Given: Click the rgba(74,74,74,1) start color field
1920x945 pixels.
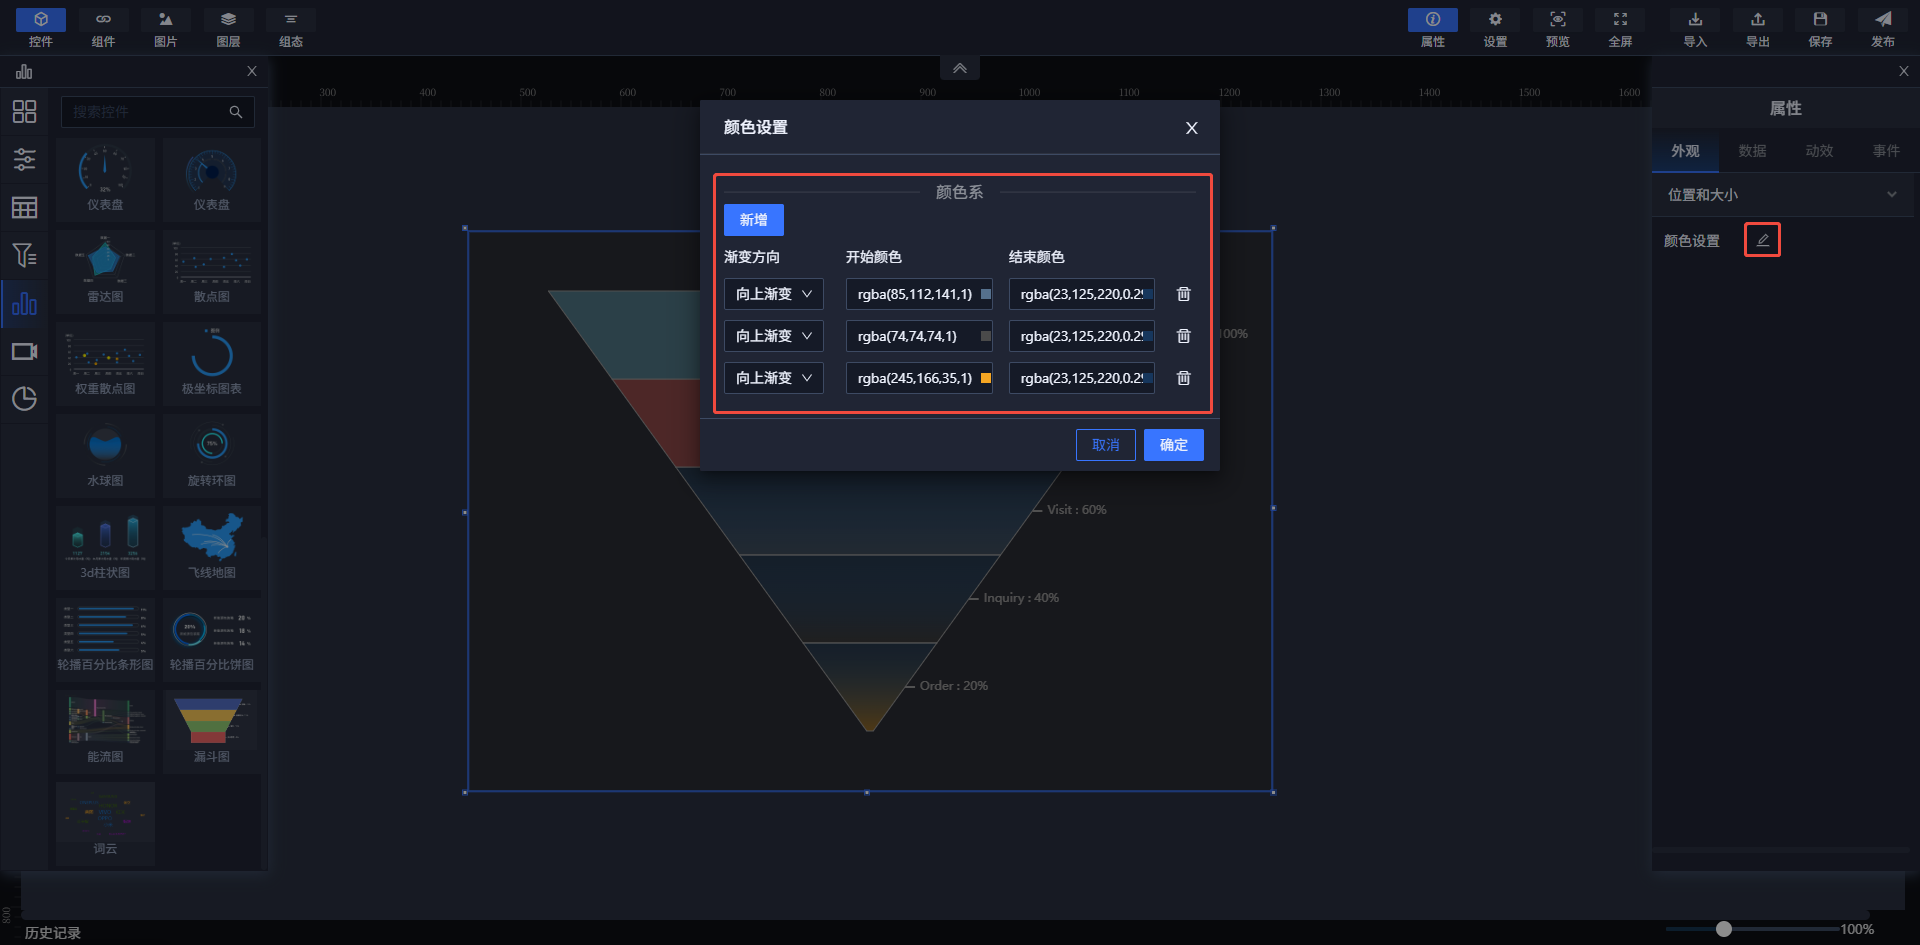Looking at the screenshot, I should coord(919,336).
